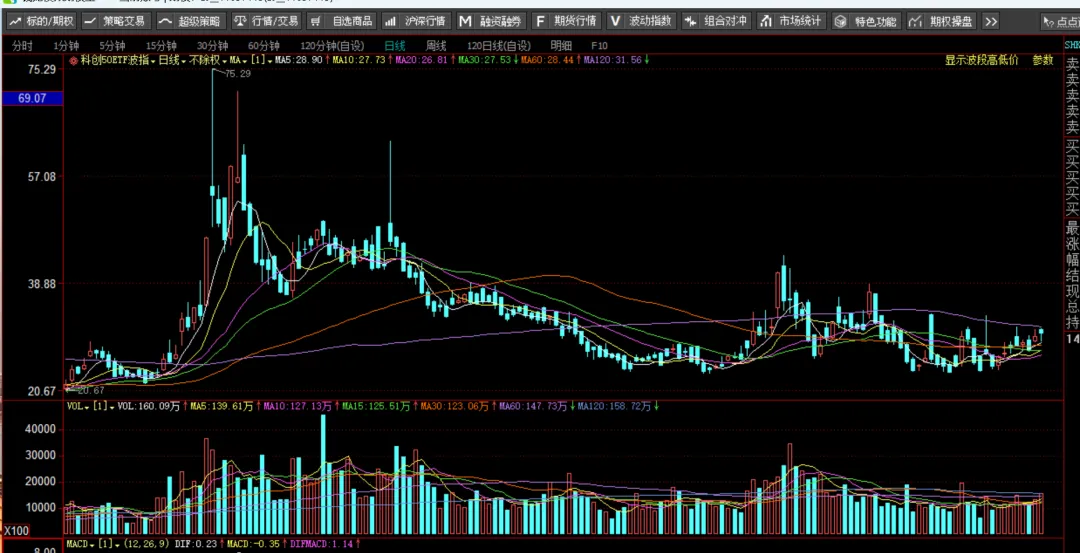Click the X100 volume scale label
The height and width of the screenshot is (553, 1080).
click(x=17, y=531)
